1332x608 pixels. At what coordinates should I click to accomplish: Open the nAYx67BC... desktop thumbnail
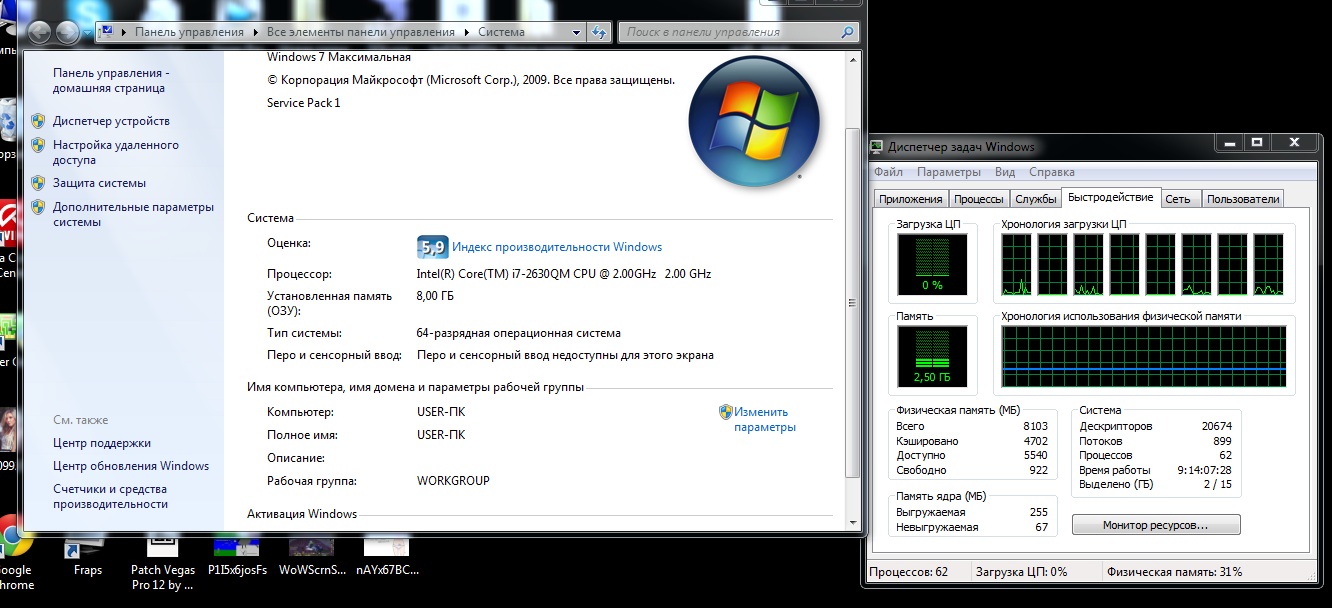(387, 555)
